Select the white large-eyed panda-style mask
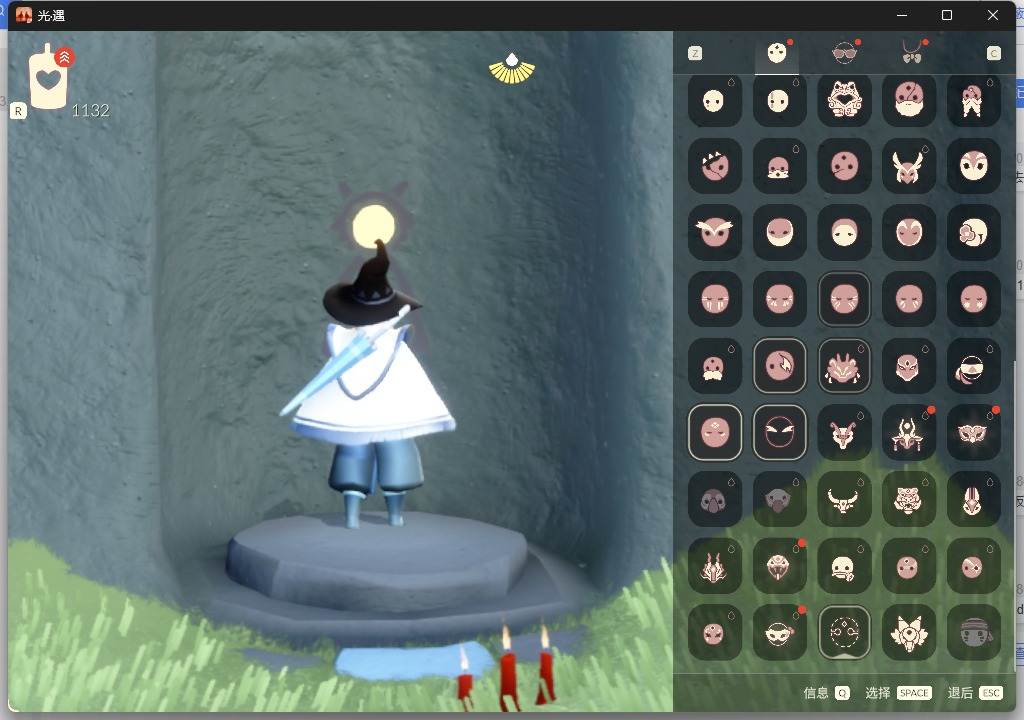1024x720 pixels. pos(974,166)
